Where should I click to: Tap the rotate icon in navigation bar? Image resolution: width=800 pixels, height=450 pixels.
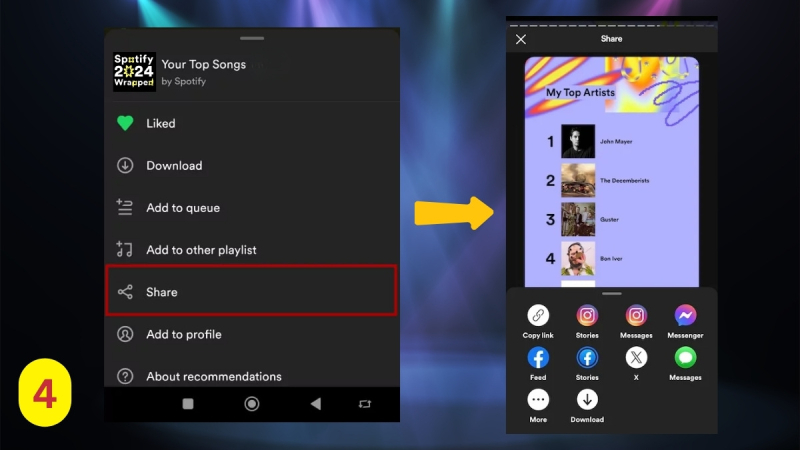pos(365,404)
